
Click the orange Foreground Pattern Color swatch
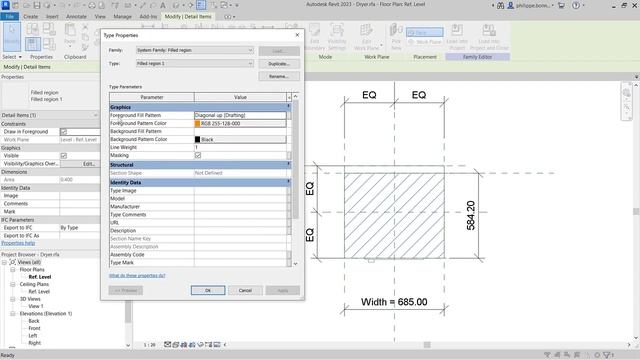coord(198,123)
